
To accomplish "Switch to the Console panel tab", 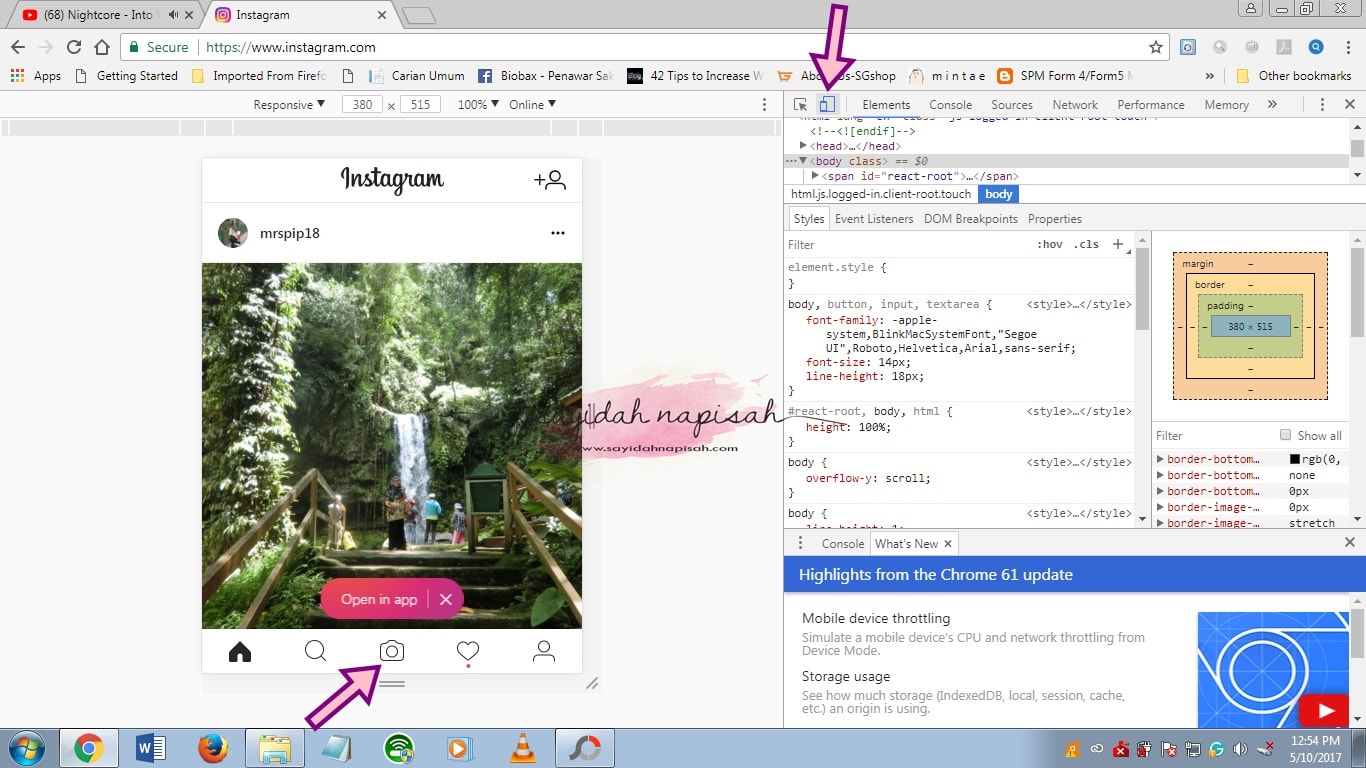I will click(x=950, y=104).
